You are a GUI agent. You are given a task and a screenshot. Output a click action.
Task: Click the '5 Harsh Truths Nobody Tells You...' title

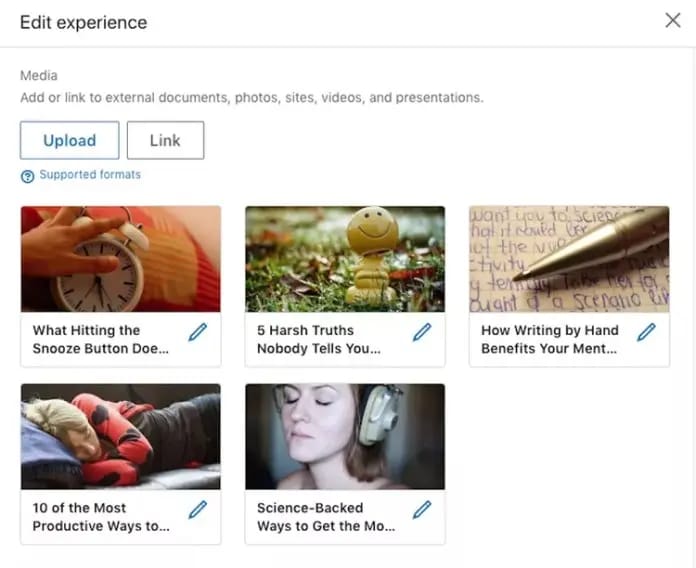point(319,339)
